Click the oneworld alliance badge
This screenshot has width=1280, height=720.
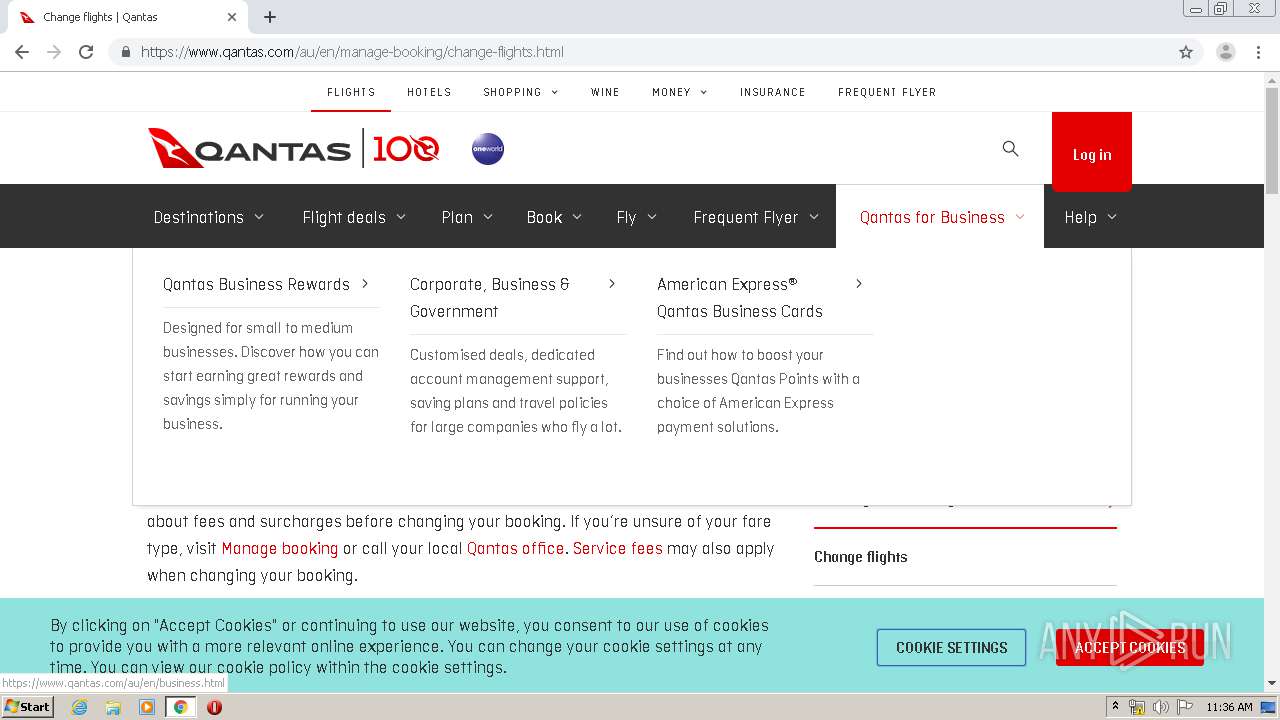pos(488,149)
